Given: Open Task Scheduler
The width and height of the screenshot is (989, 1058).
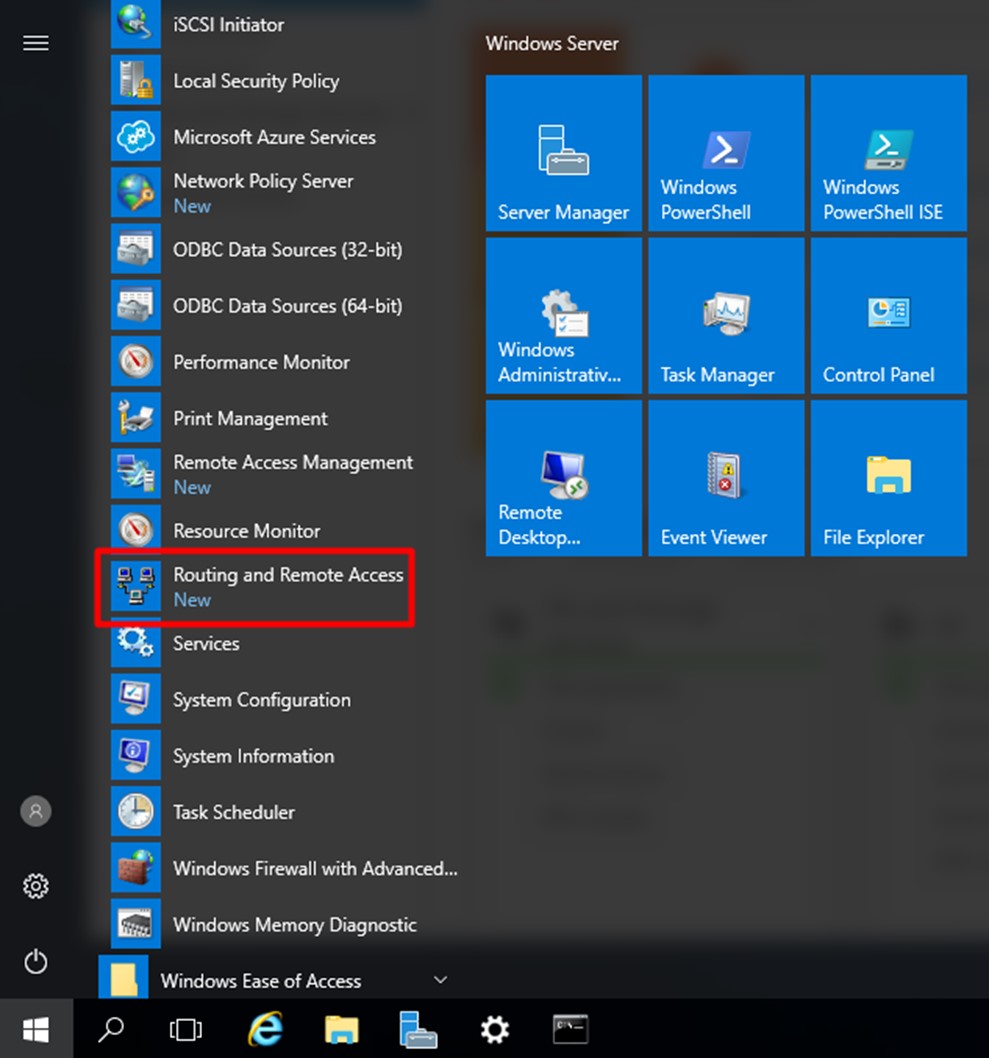Looking at the screenshot, I should coord(283,812).
